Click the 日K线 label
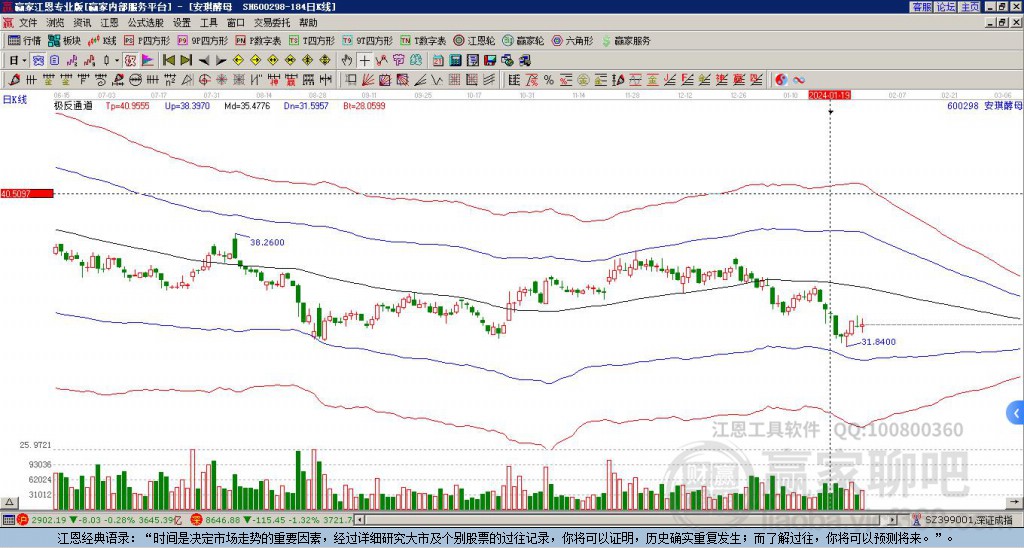 (14, 100)
